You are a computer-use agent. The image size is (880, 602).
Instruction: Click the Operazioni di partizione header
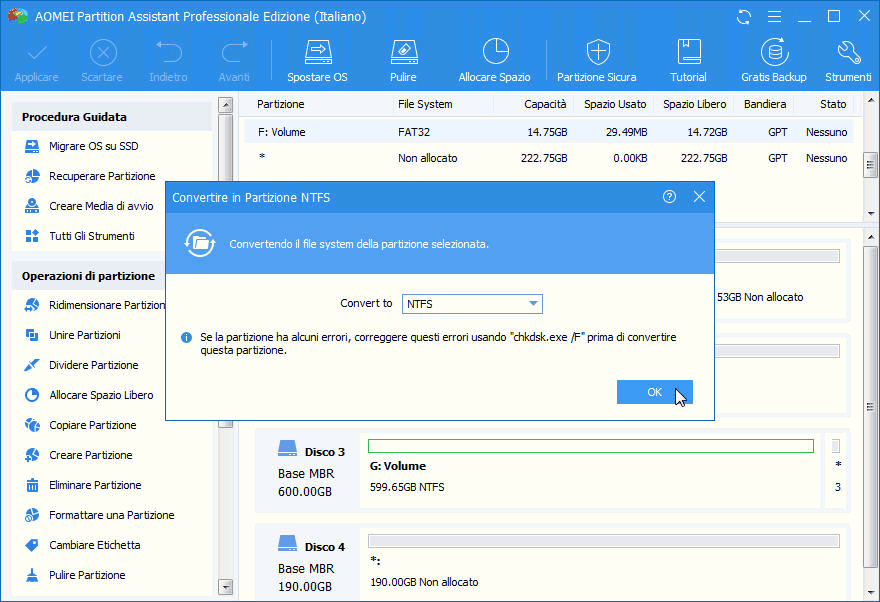pos(88,276)
